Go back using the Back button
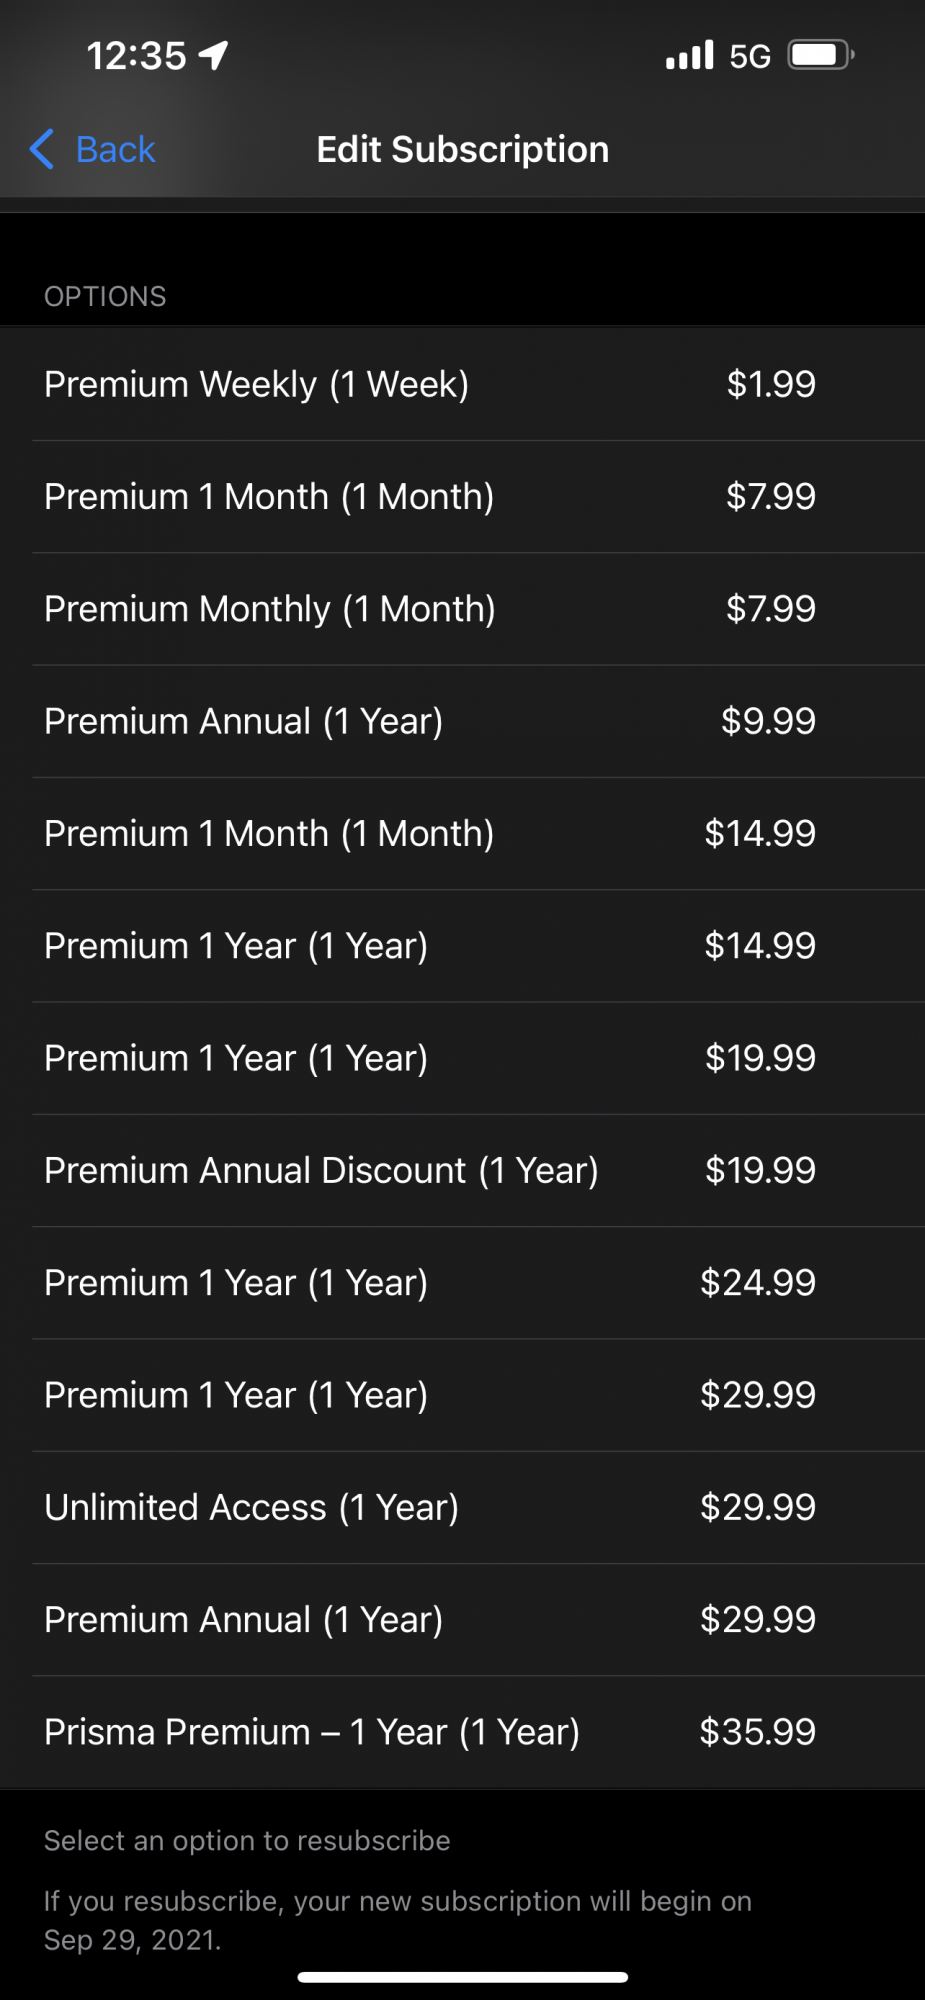Image resolution: width=925 pixels, height=2000 pixels. (x=92, y=149)
